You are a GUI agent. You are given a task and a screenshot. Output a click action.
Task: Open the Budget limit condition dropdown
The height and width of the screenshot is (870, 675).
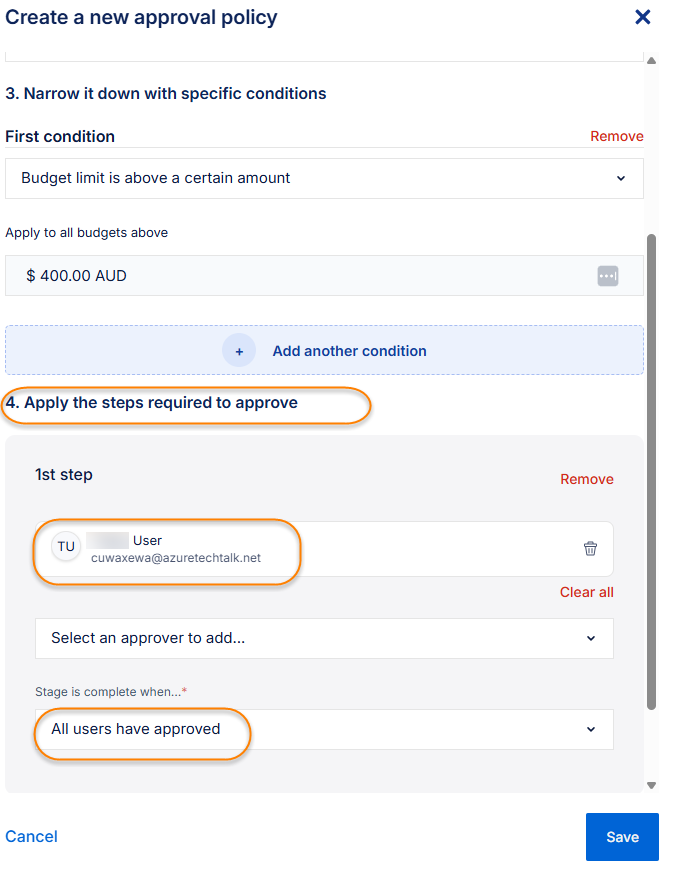(x=324, y=178)
